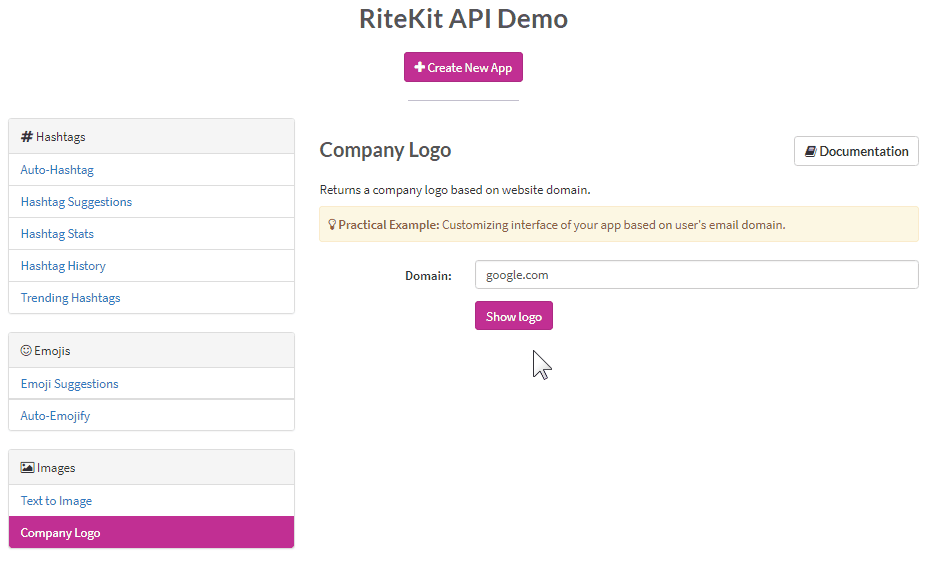Viewport: 927px width, 564px height.
Task: Click the Company Logo page heading
Action: (x=385, y=150)
